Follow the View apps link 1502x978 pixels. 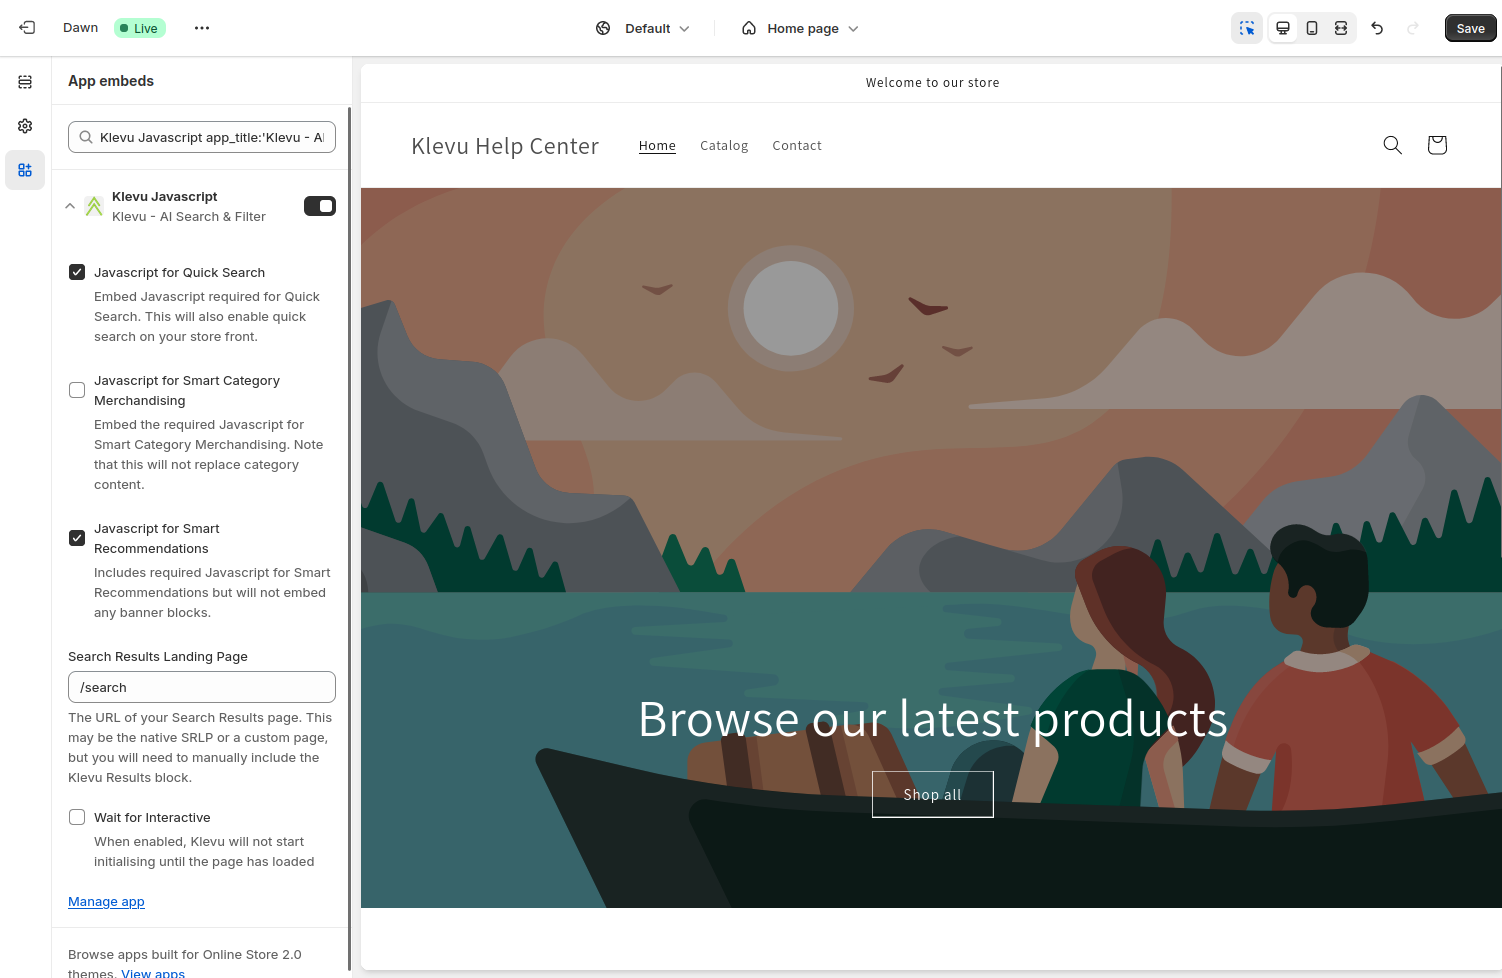[x=153, y=973]
